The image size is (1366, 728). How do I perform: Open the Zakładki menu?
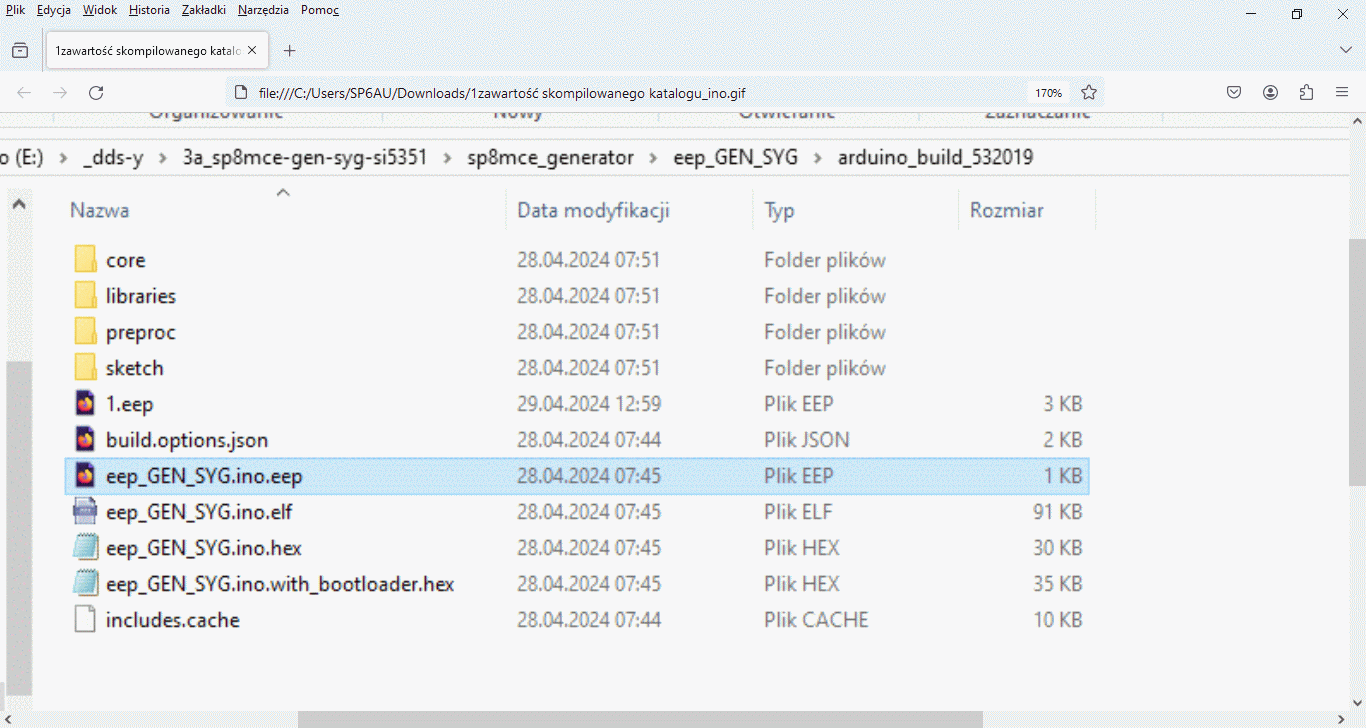point(204,10)
